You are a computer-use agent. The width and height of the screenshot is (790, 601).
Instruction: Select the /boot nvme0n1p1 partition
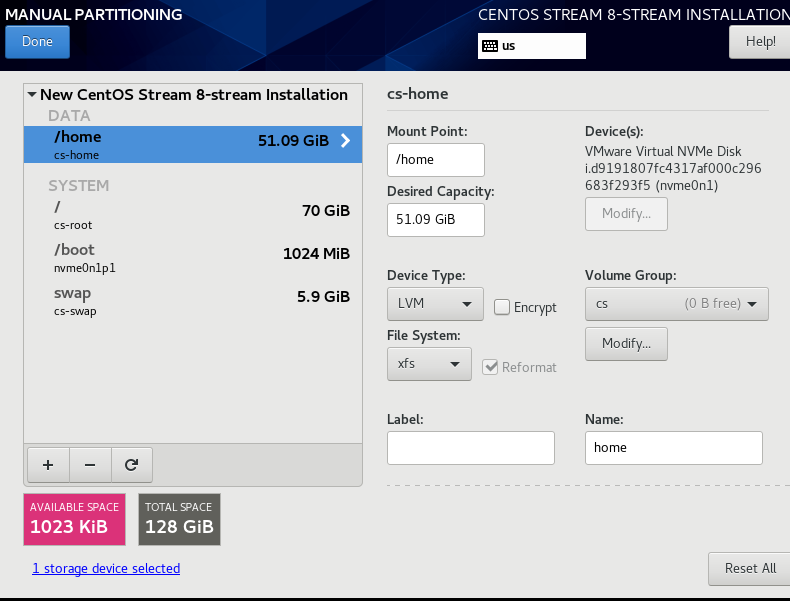193,258
